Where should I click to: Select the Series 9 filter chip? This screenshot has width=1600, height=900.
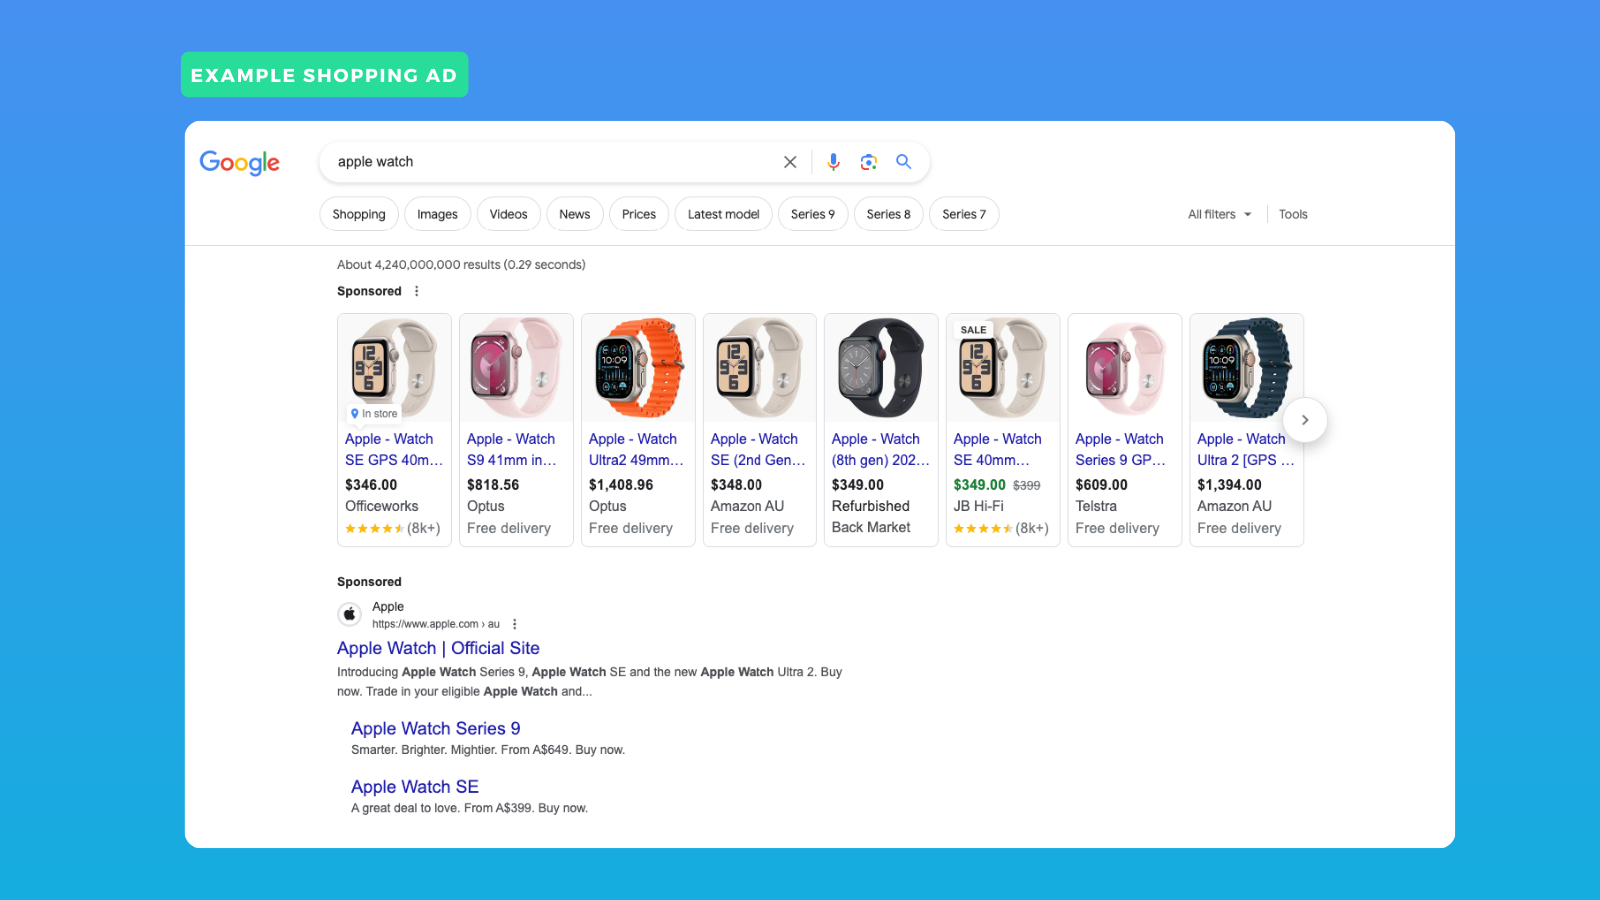coord(813,214)
